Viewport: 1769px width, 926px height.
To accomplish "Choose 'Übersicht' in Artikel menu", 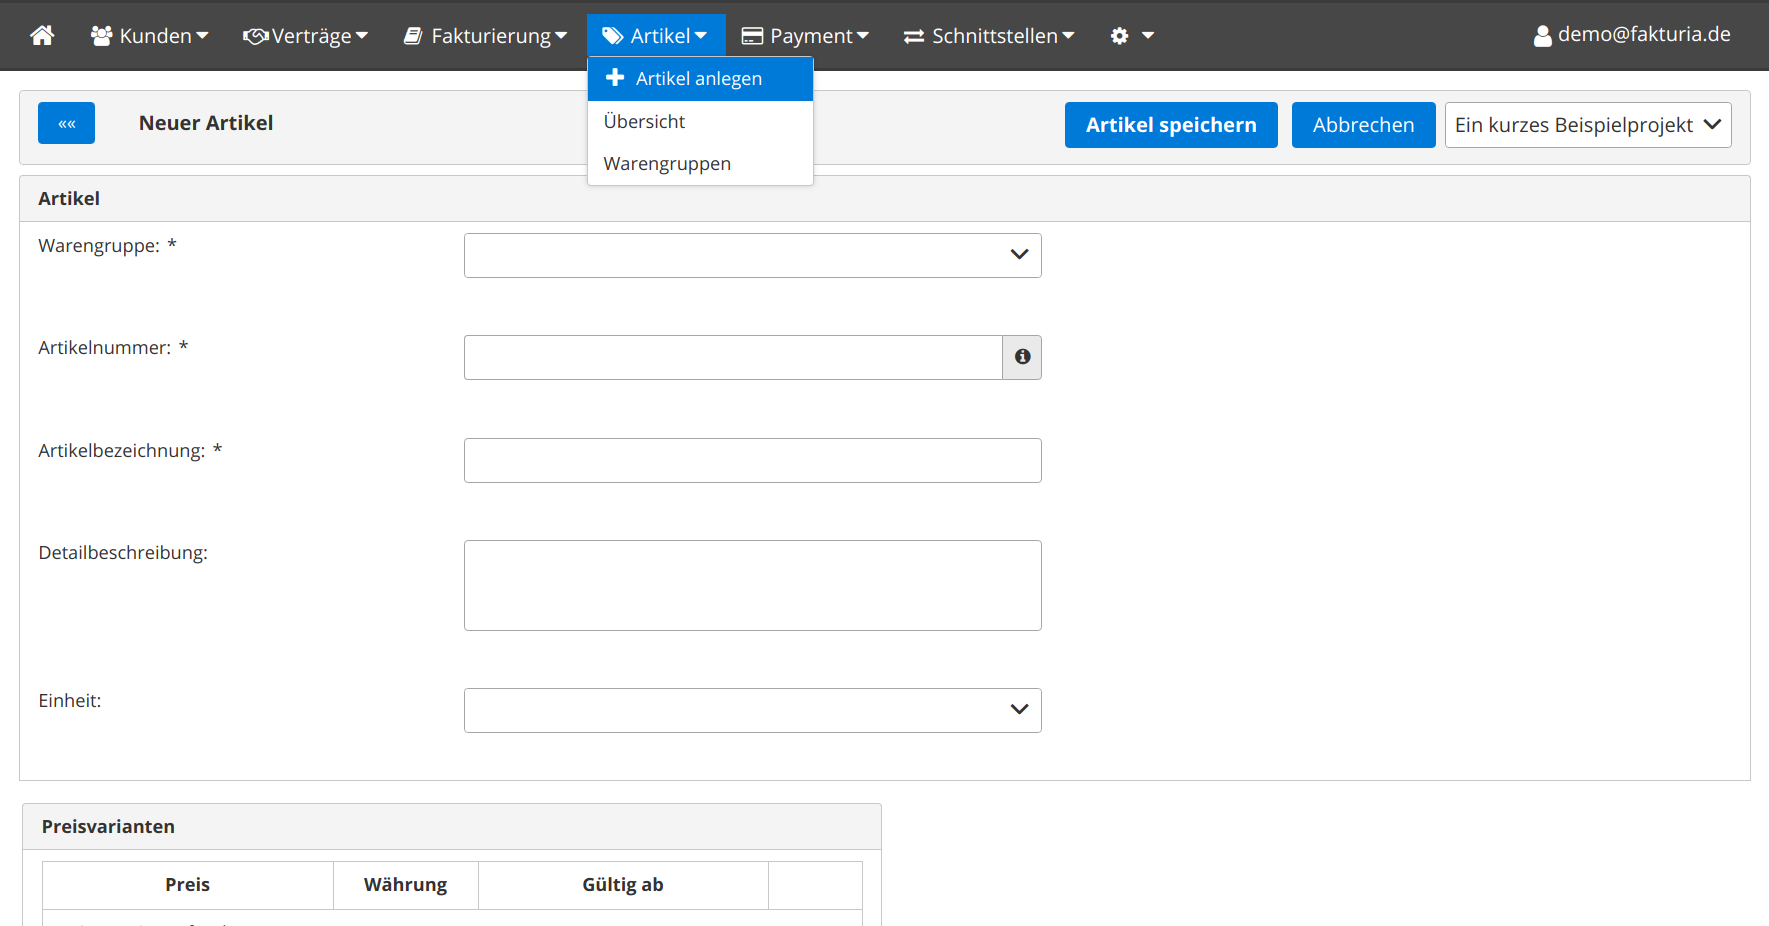I will coord(645,122).
